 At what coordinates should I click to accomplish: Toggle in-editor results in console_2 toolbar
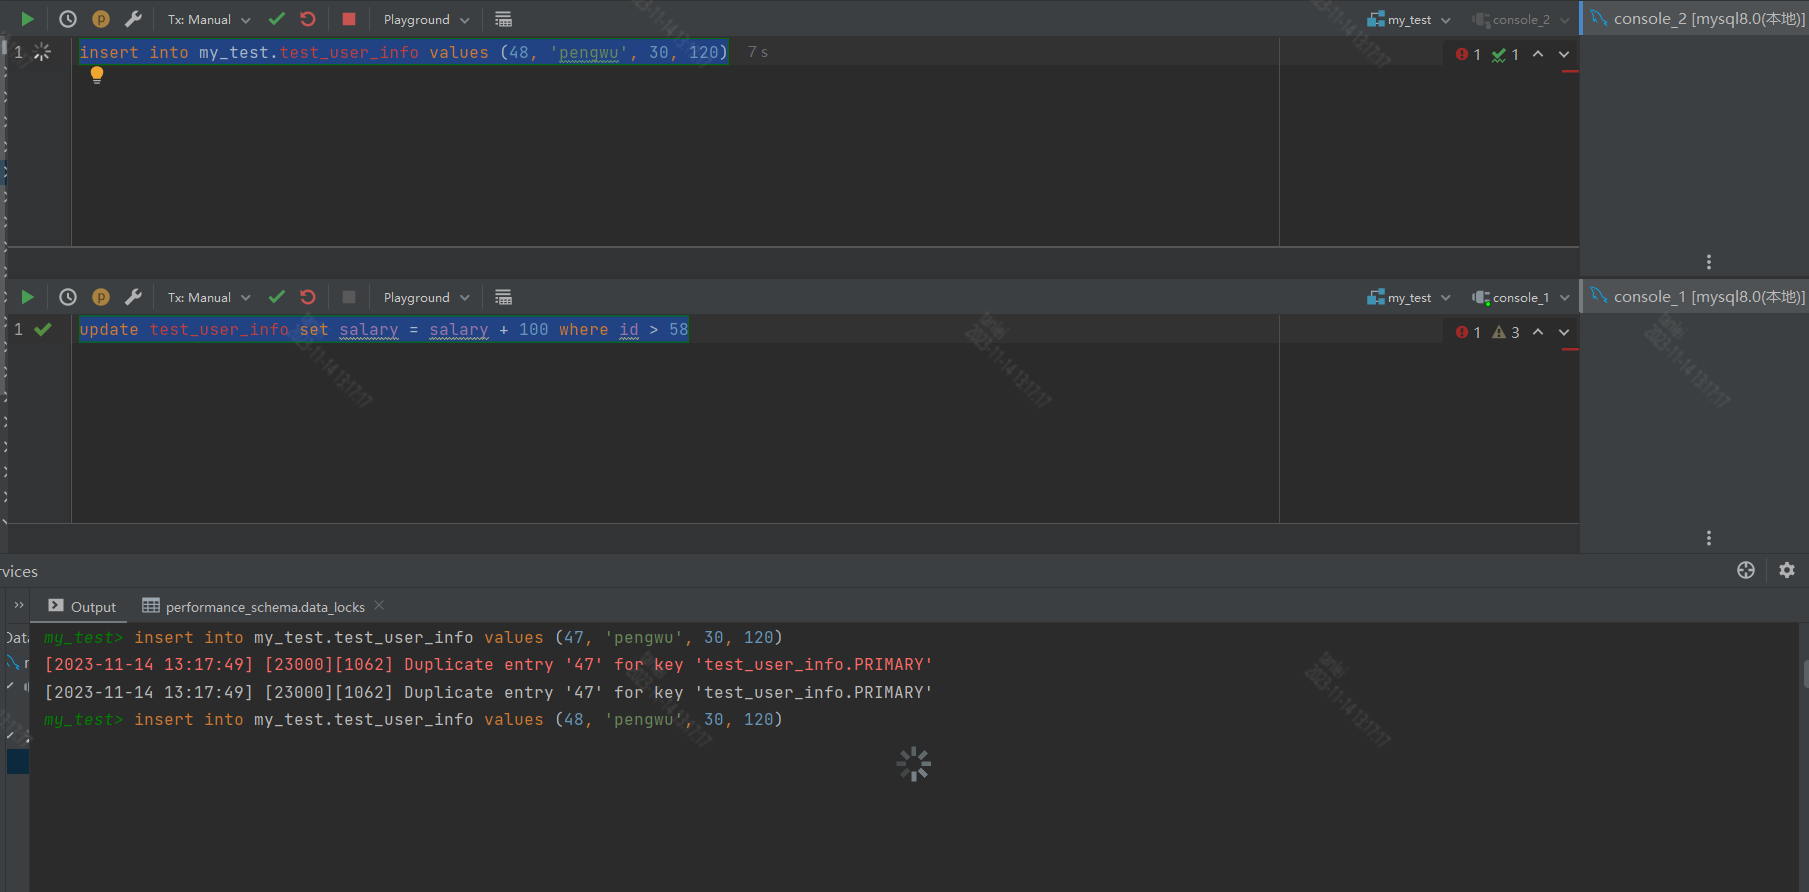tap(503, 19)
